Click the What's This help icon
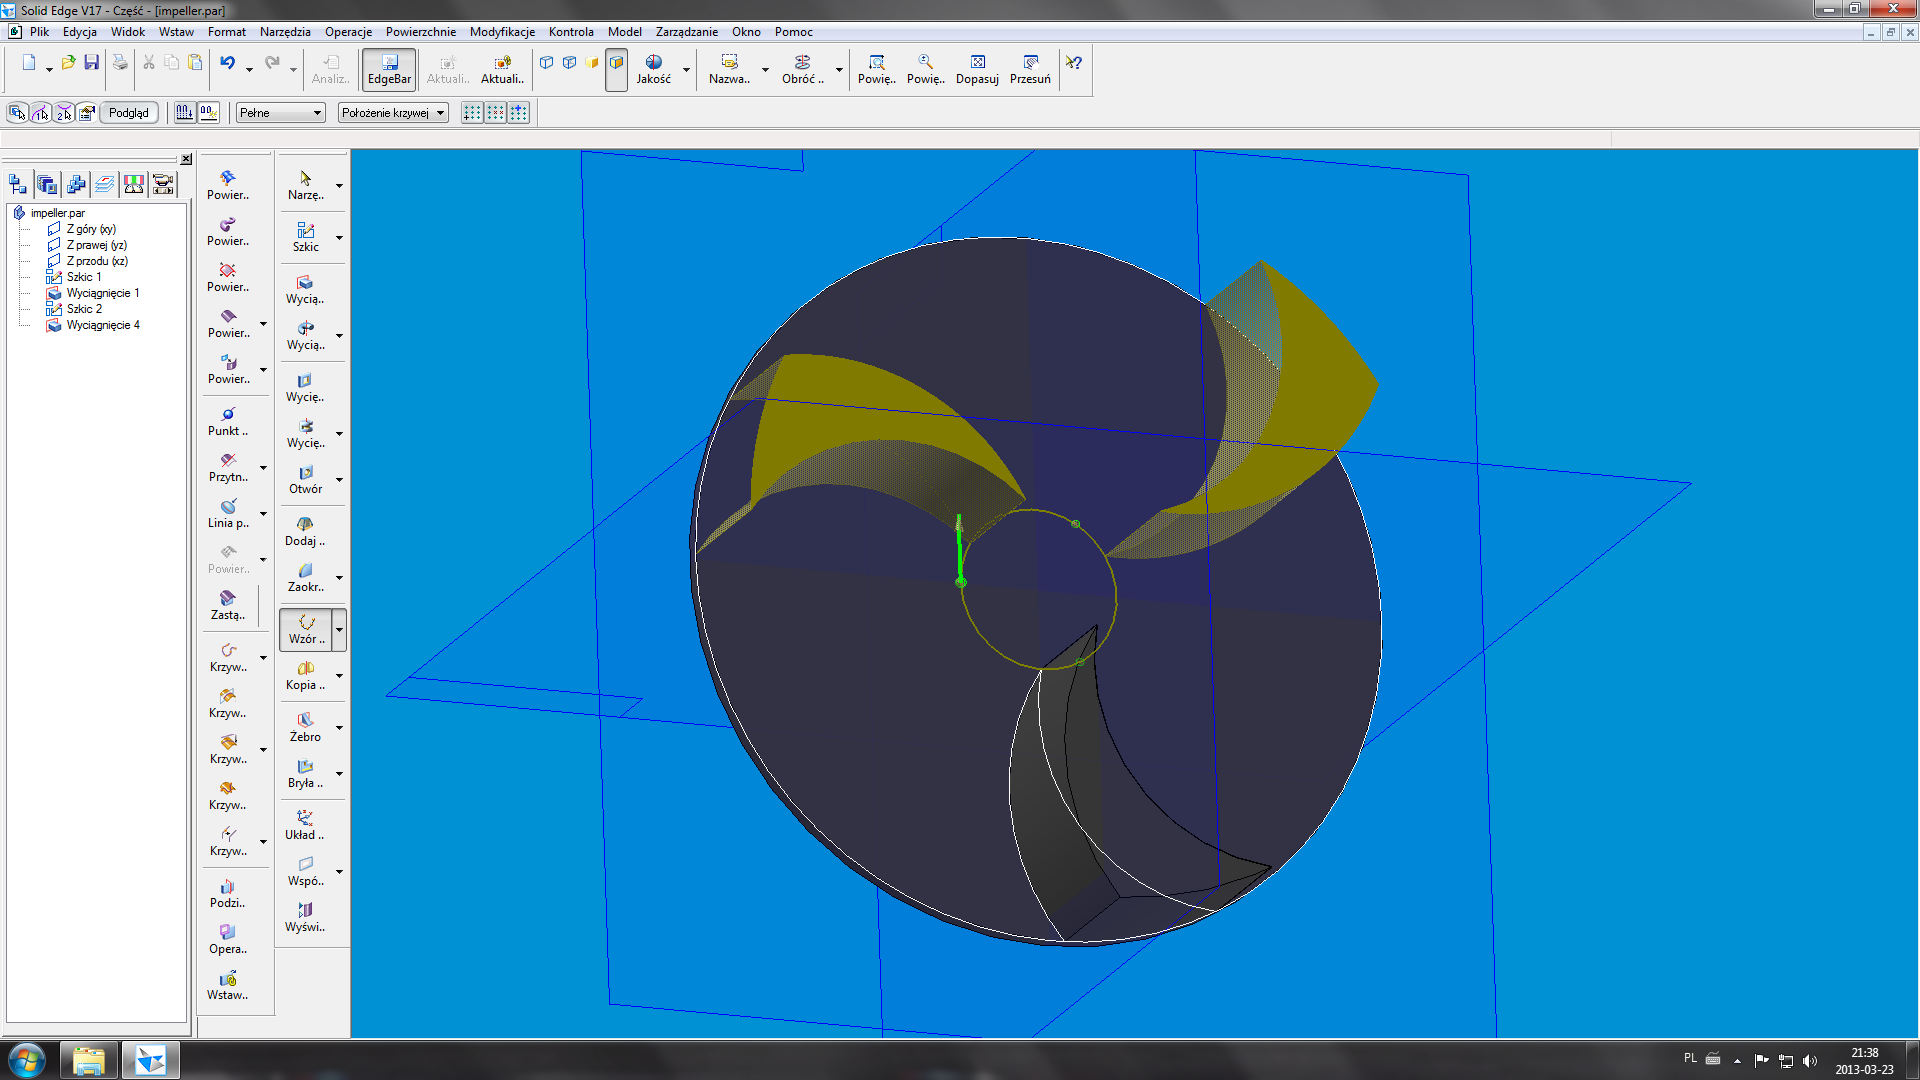Screen dimensions: 1920x1080 tap(1073, 63)
